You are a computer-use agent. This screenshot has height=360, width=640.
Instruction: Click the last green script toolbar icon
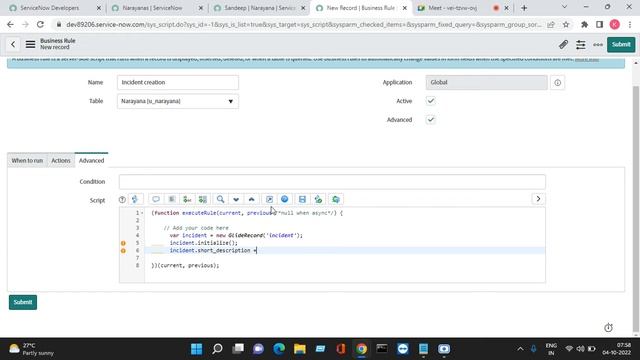[336, 199]
